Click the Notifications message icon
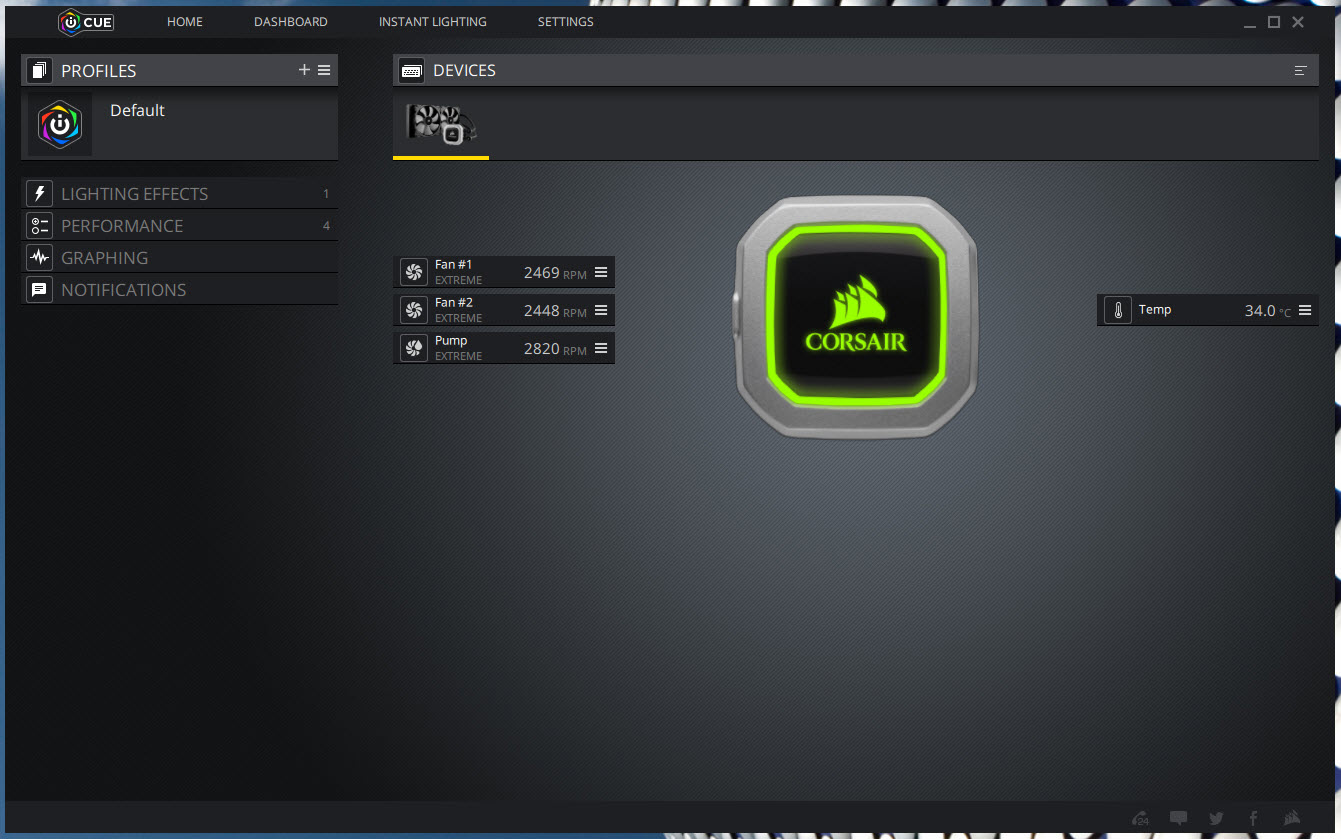This screenshot has width=1341, height=839. (x=39, y=289)
